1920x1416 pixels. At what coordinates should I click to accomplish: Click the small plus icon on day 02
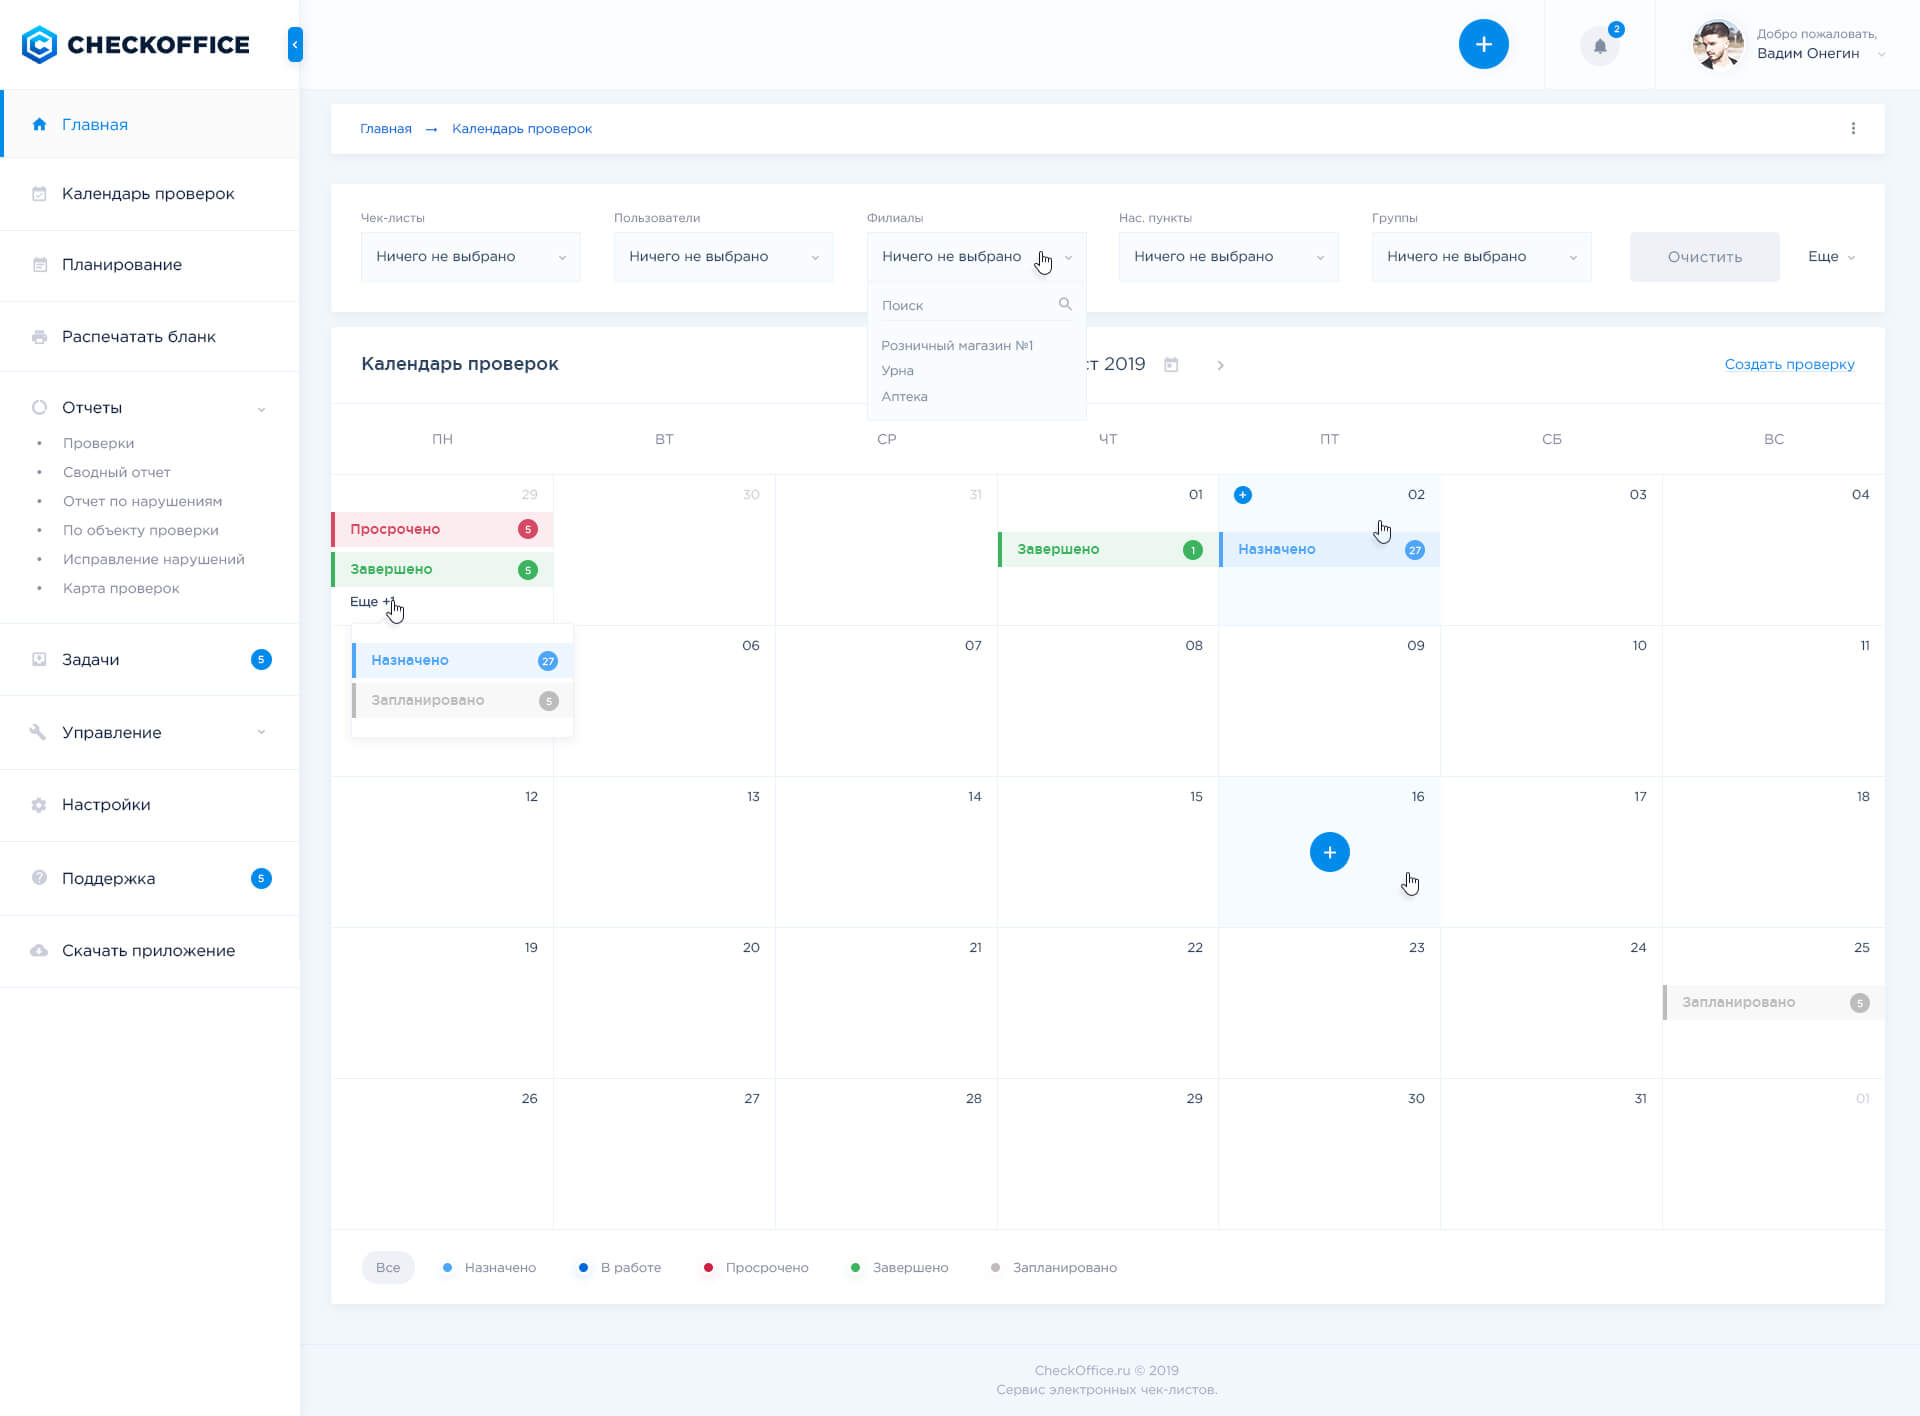(1242, 495)
